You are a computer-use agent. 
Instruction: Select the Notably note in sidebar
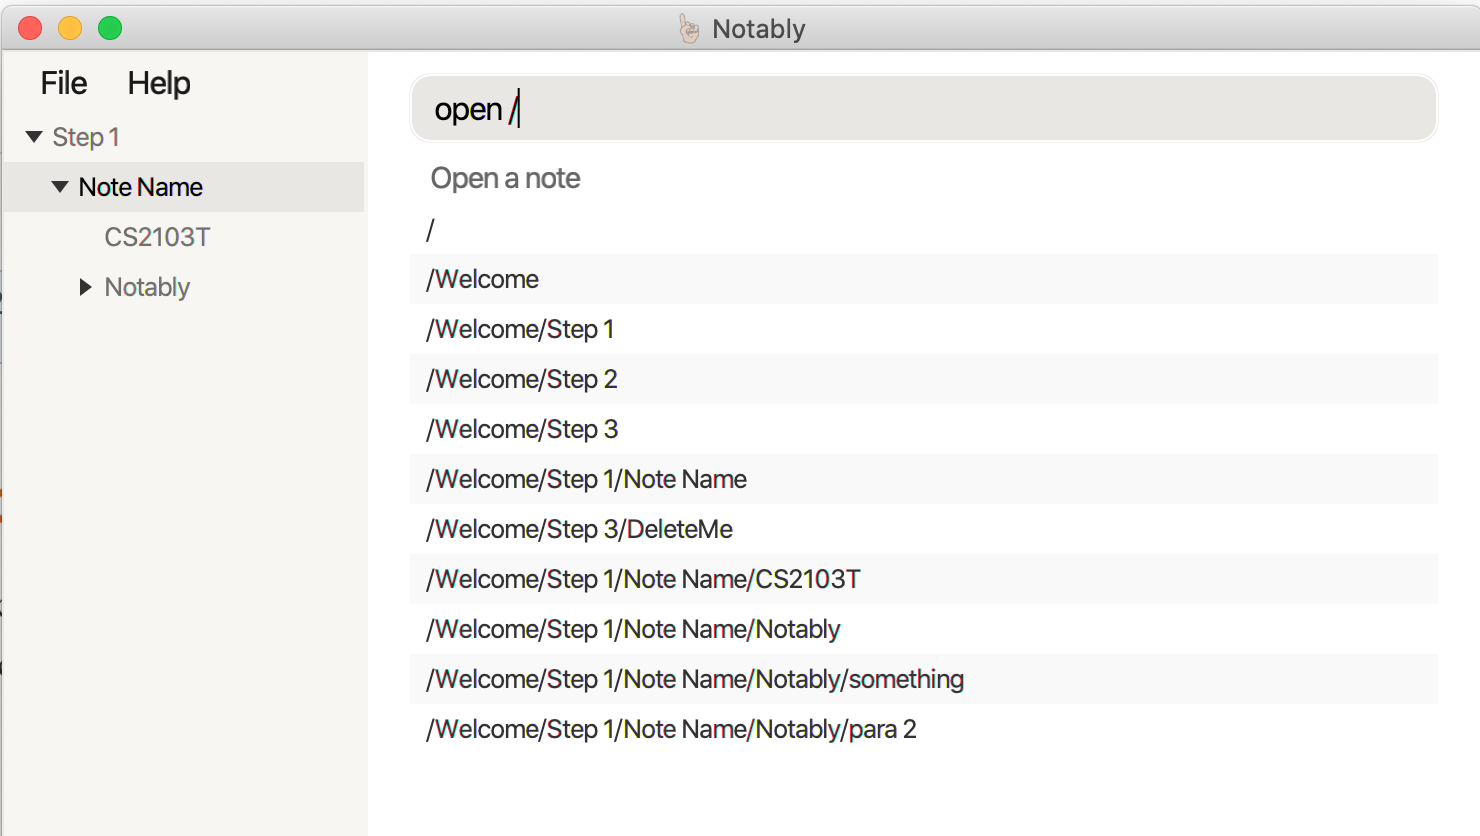click(147, 287)
